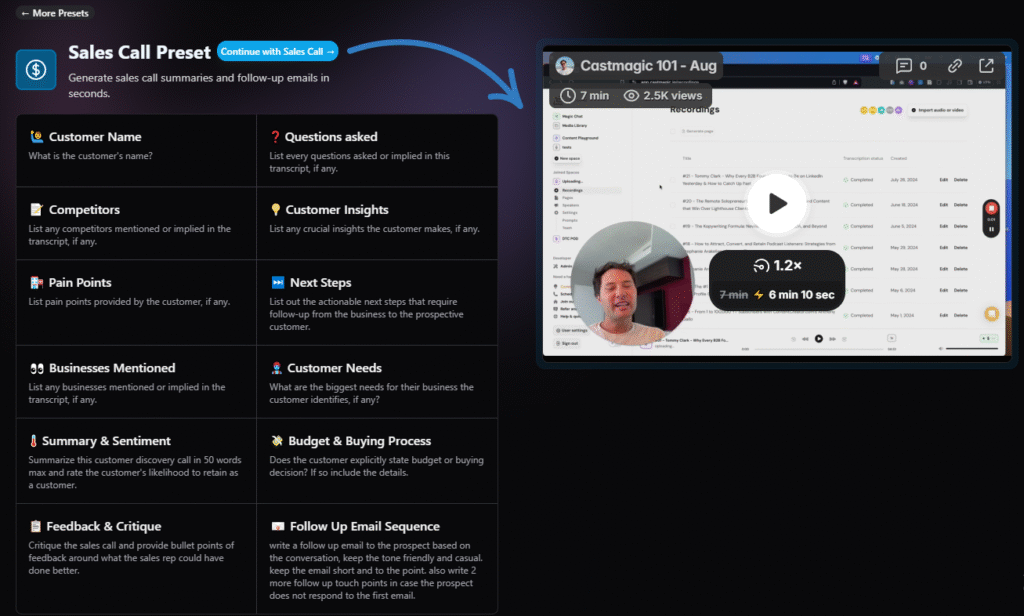This screenshot has height=616, width=1024.
Task: Open the video comments icon
Action: pyautogui.click(x=904, y=66)
